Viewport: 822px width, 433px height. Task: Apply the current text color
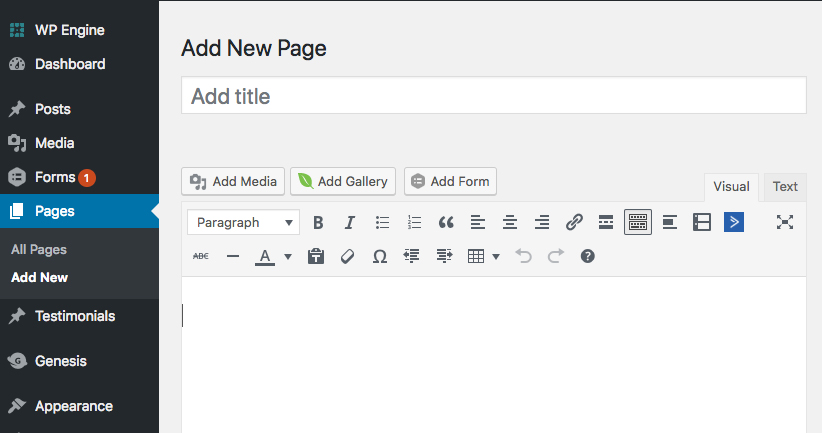pyautogui.click(x=265, y=256)
